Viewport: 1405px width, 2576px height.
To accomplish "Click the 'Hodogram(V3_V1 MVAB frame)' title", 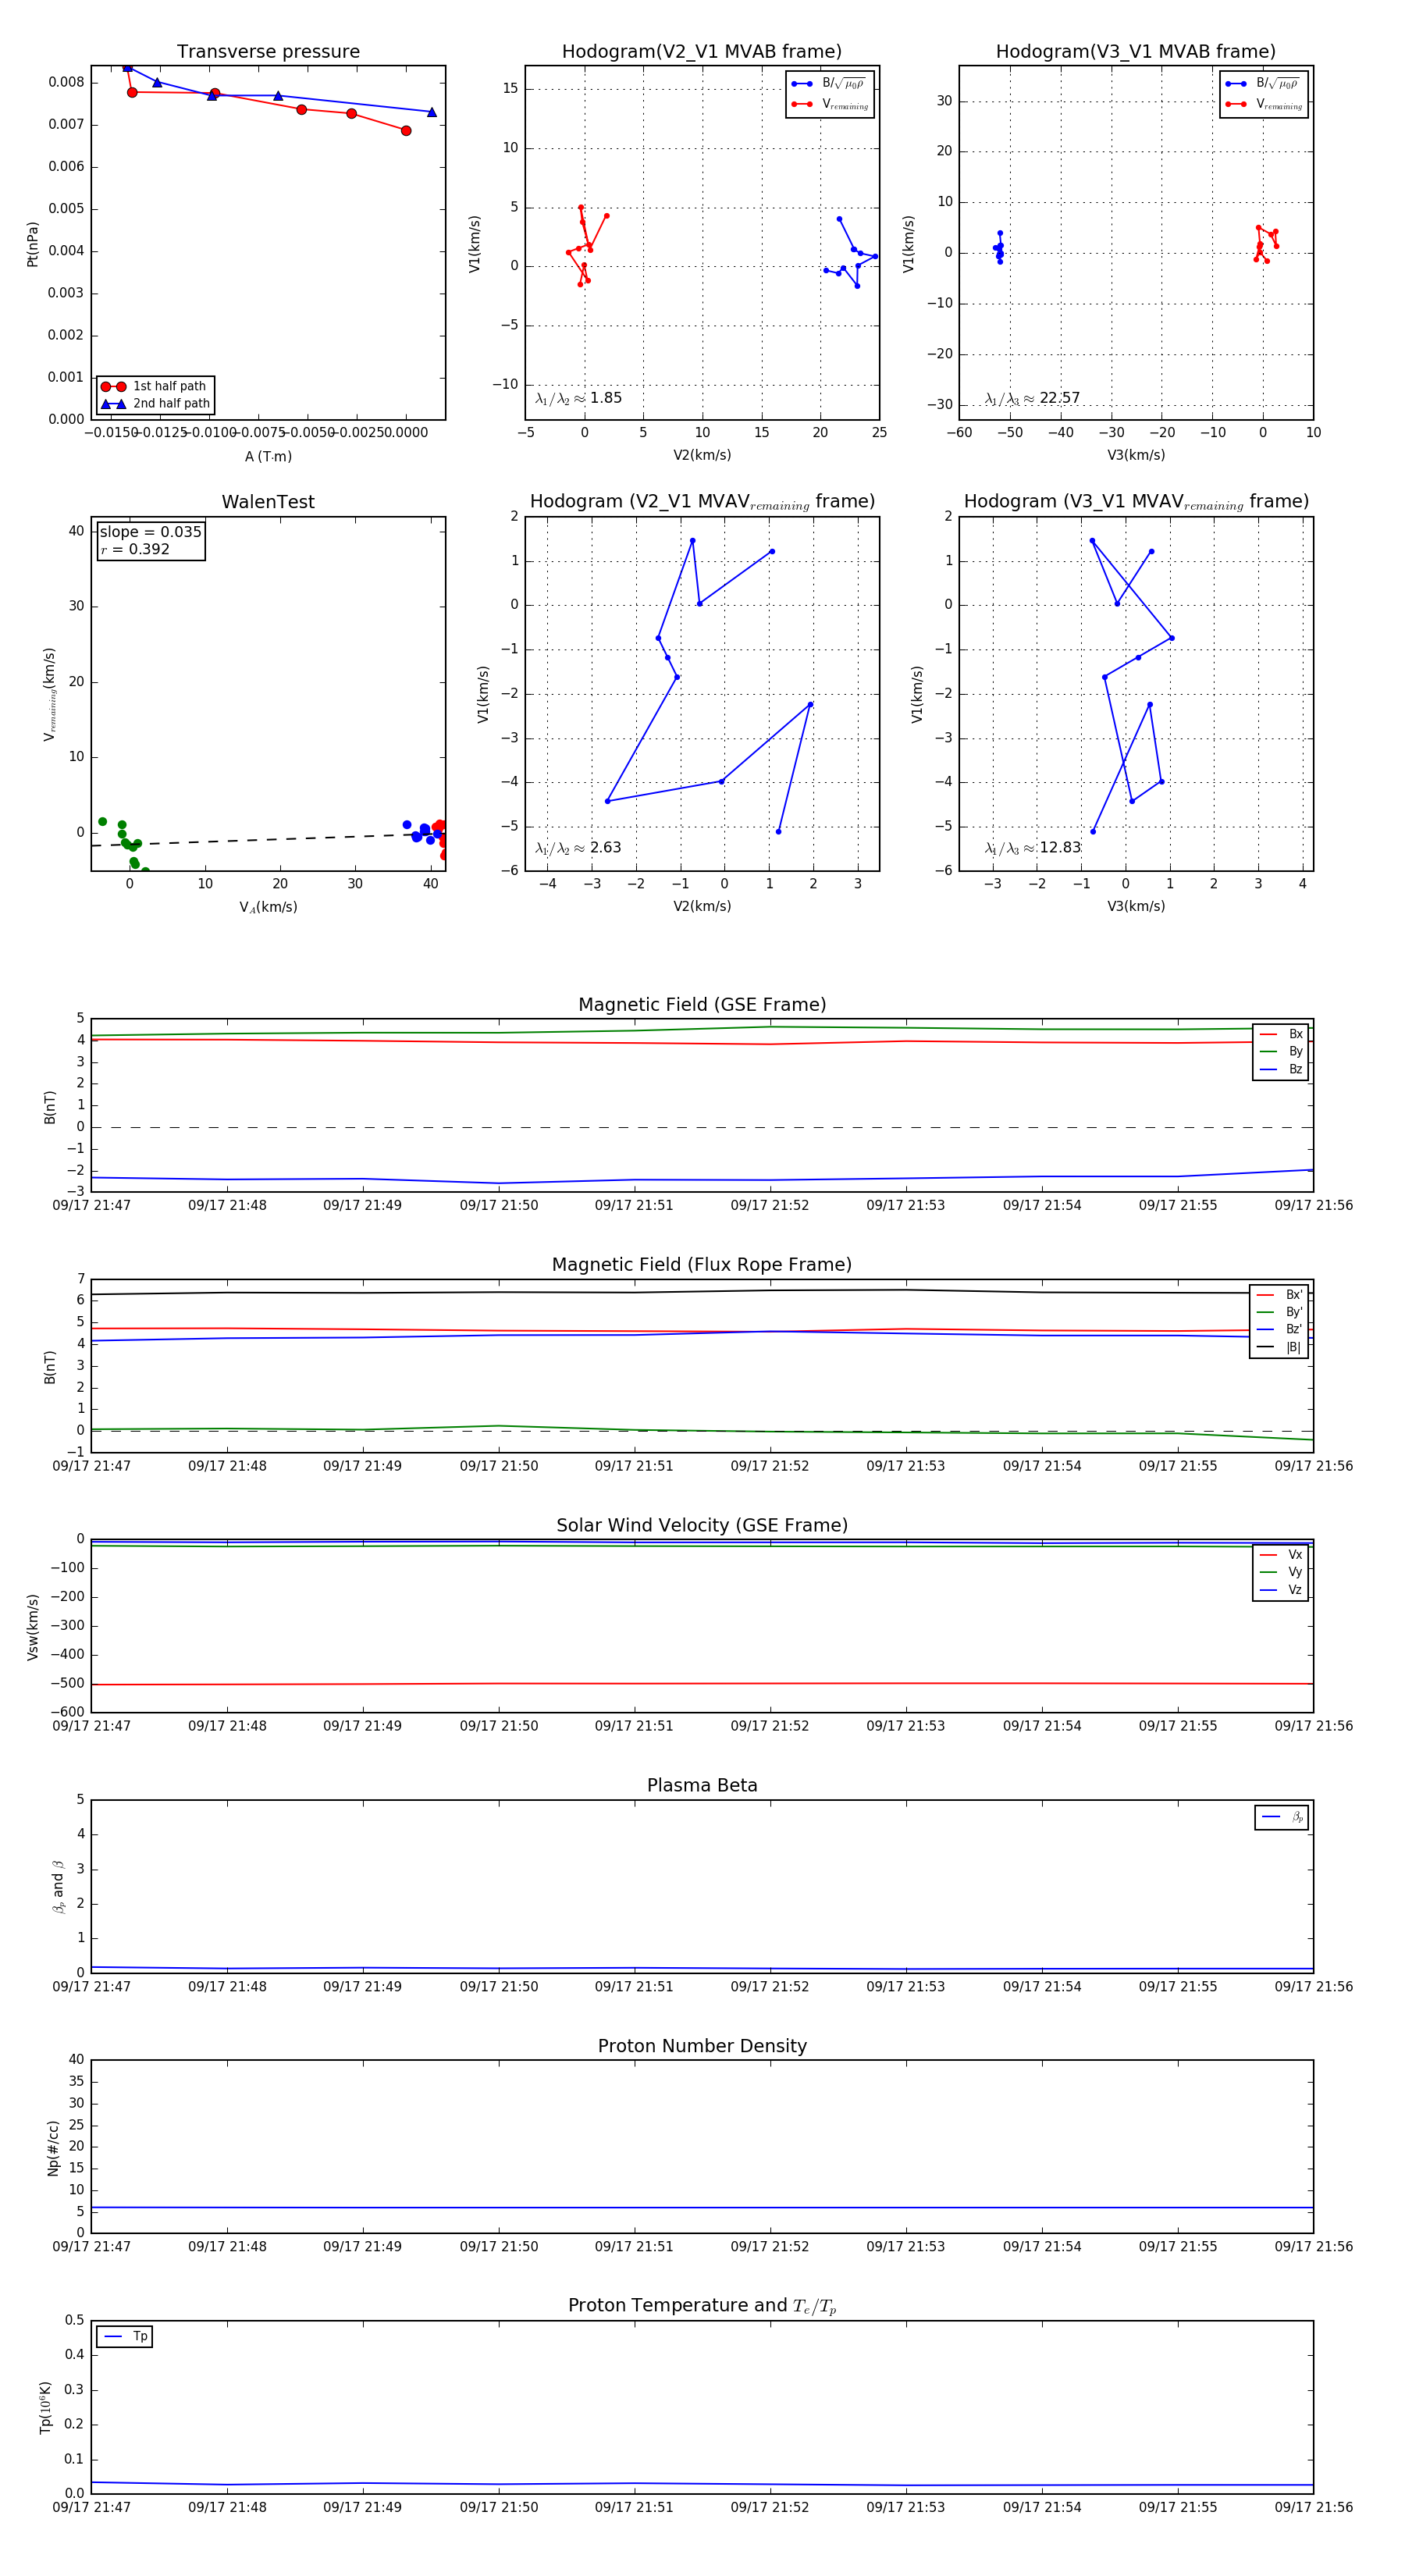I will click(x=1135, y=51).
